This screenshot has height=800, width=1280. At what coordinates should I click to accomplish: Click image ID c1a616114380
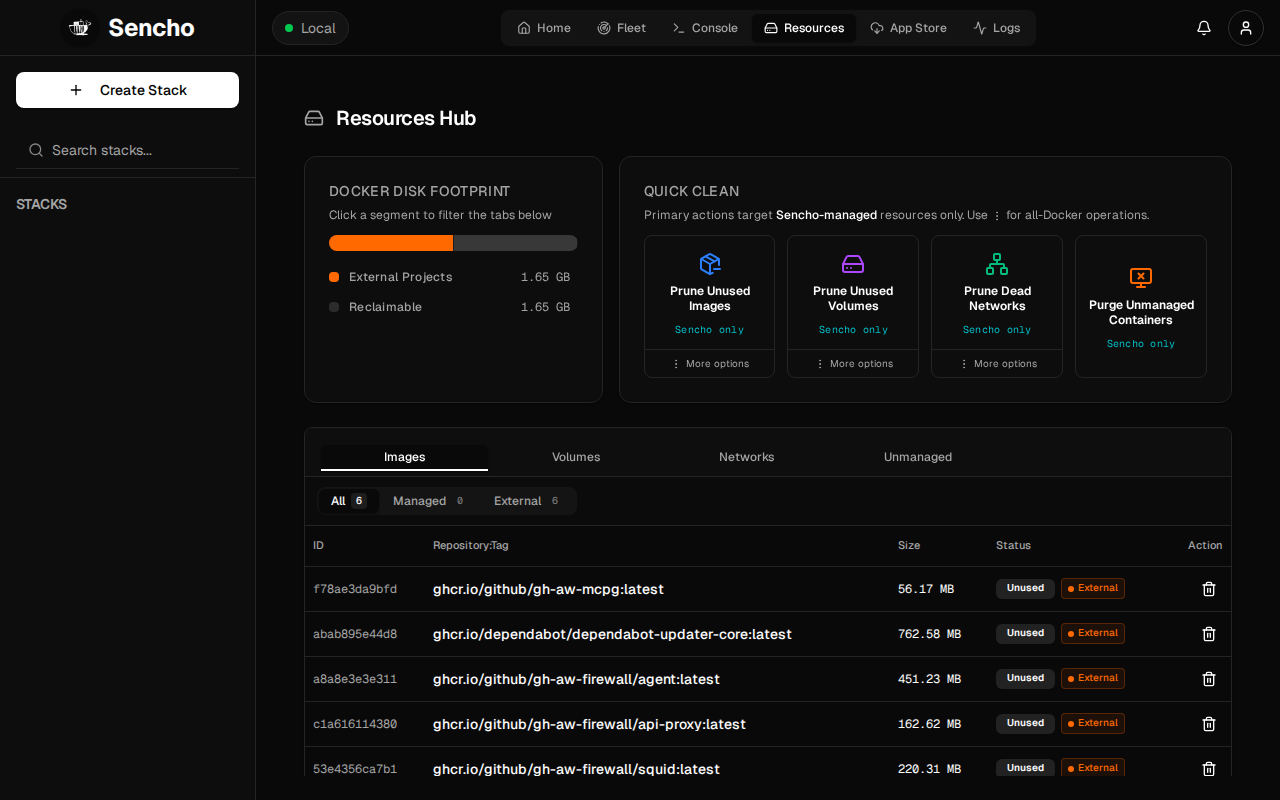pos(355,724)
